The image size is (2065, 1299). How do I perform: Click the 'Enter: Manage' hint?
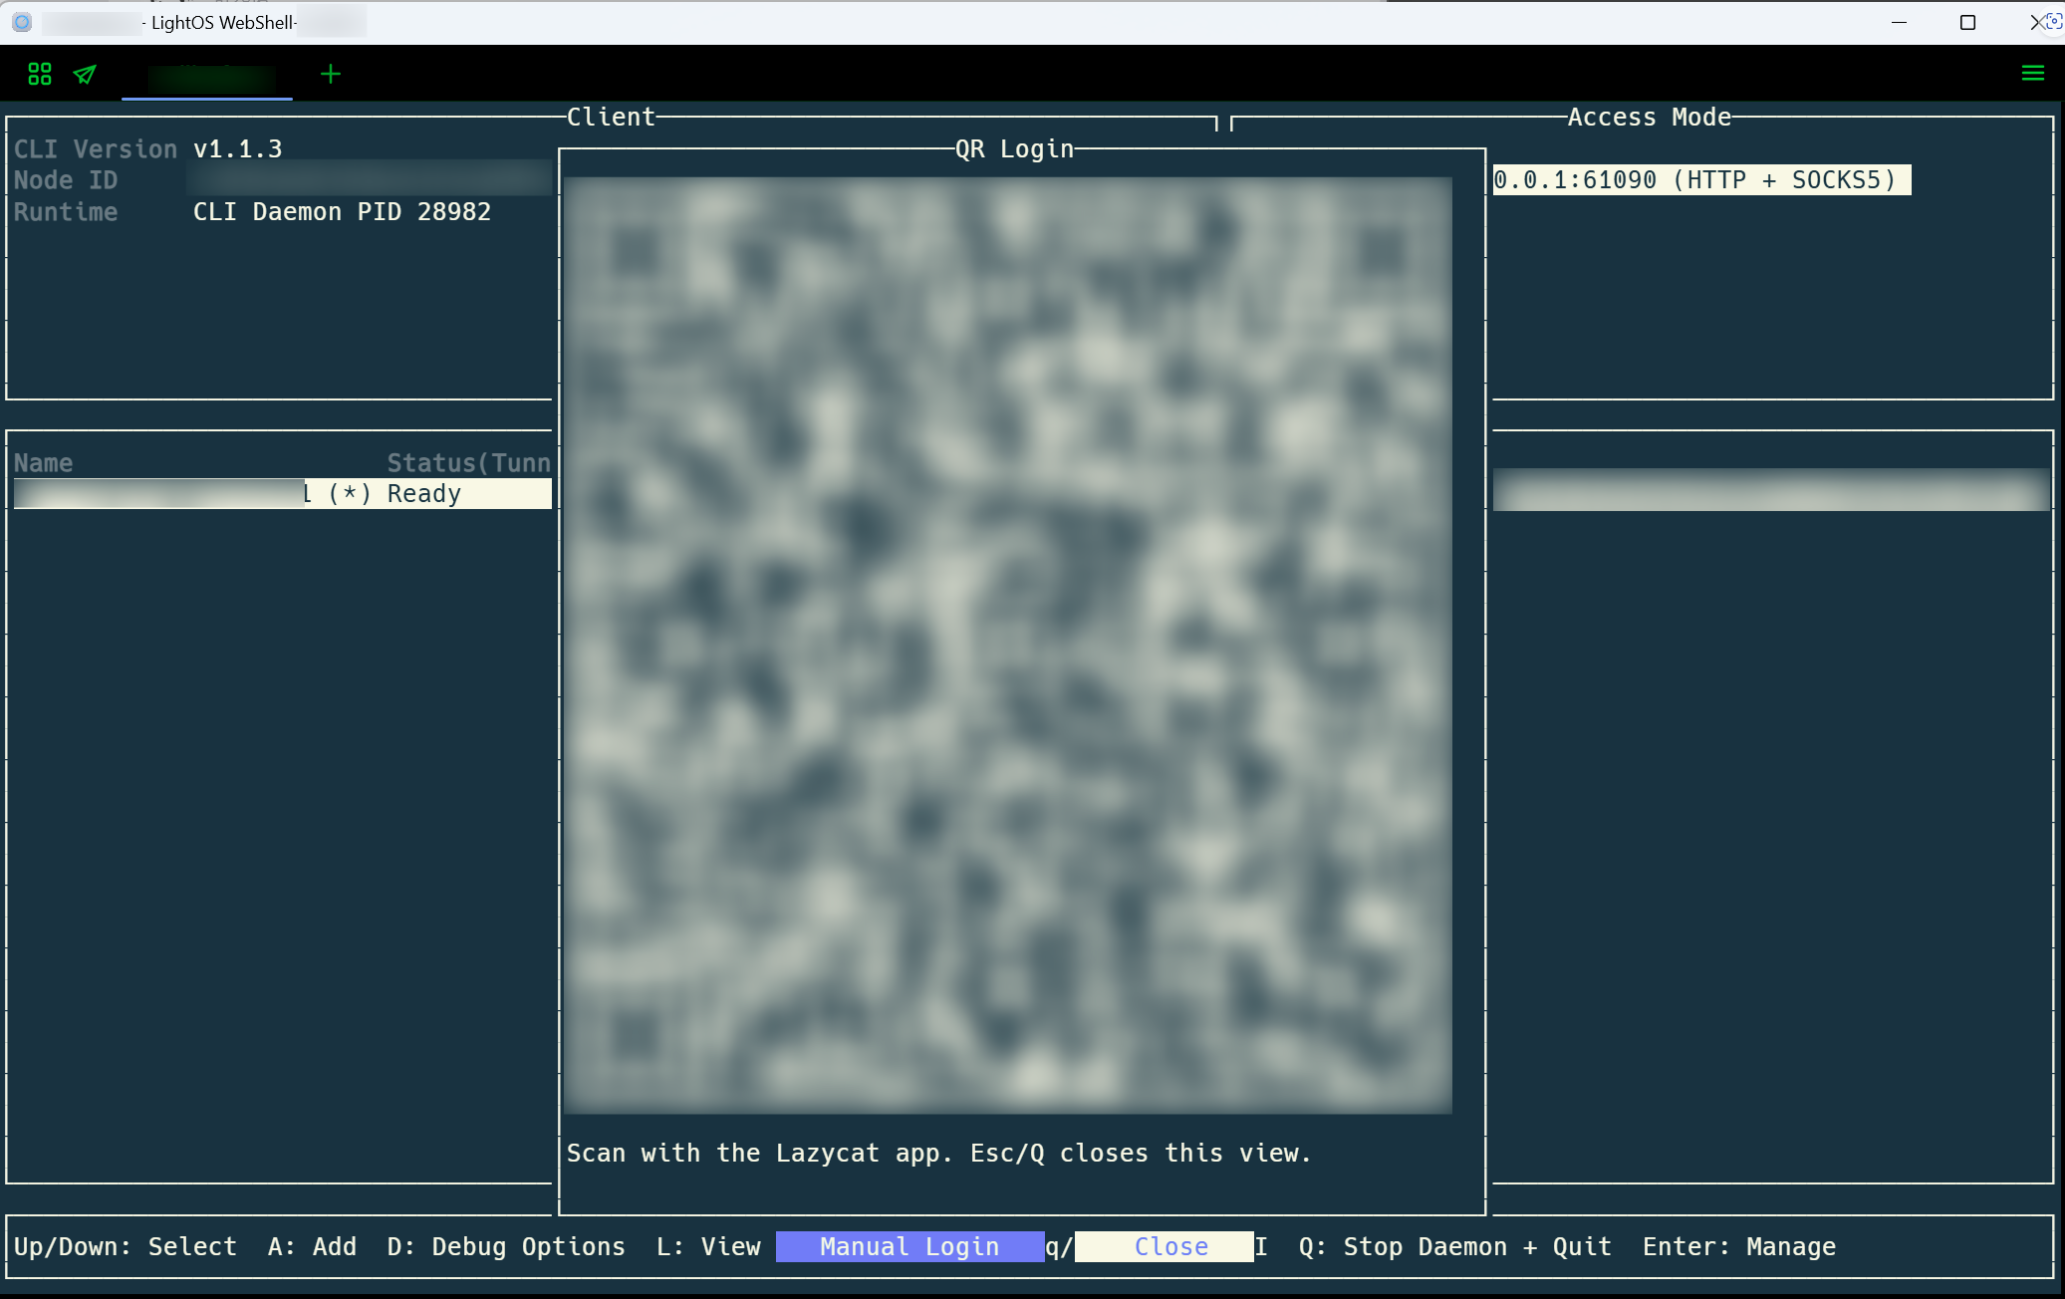1739,1247
